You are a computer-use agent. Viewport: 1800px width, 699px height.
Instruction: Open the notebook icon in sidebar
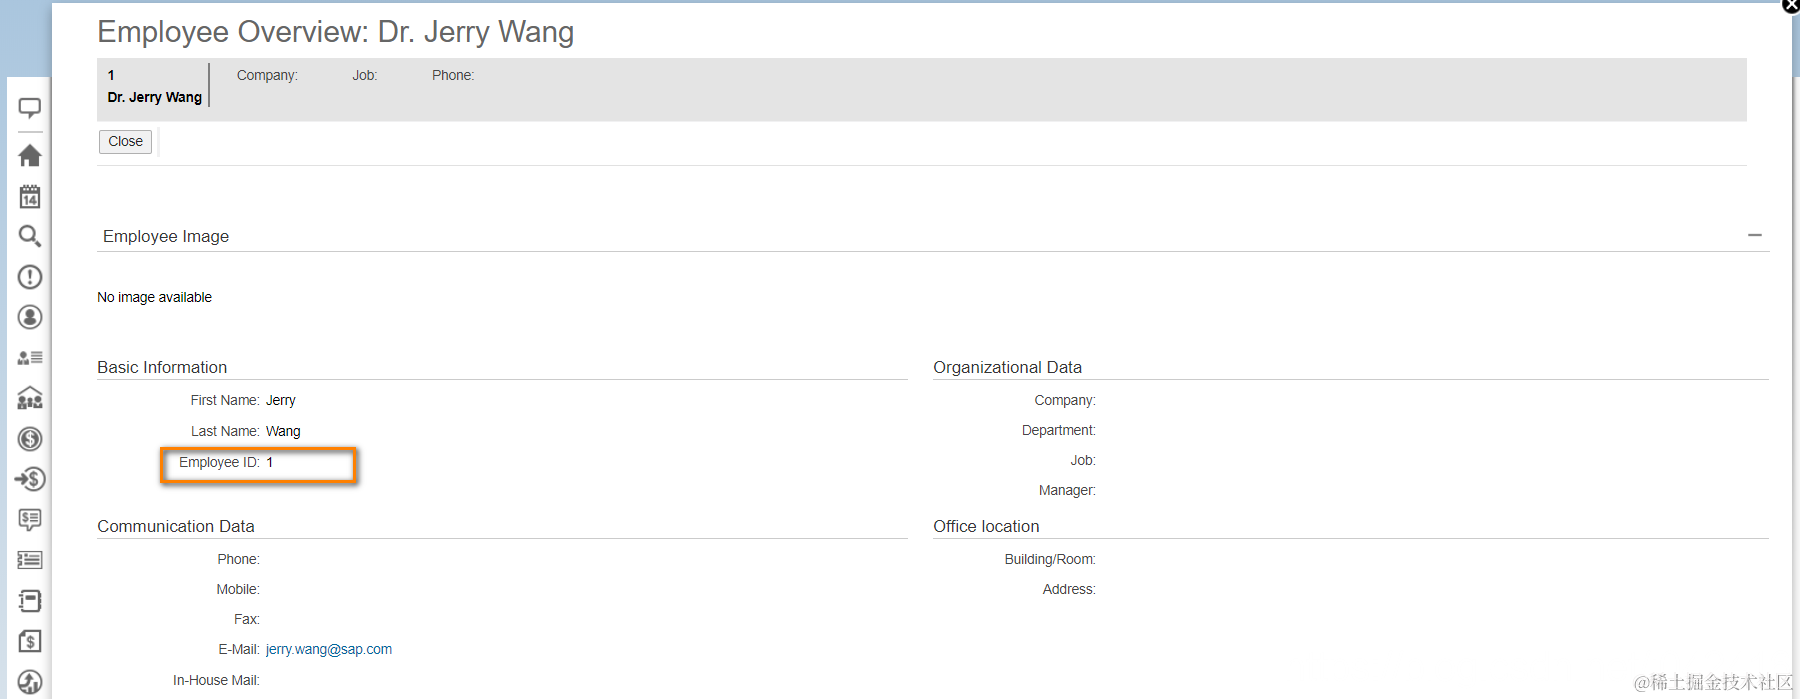click(x=30, y=601)
